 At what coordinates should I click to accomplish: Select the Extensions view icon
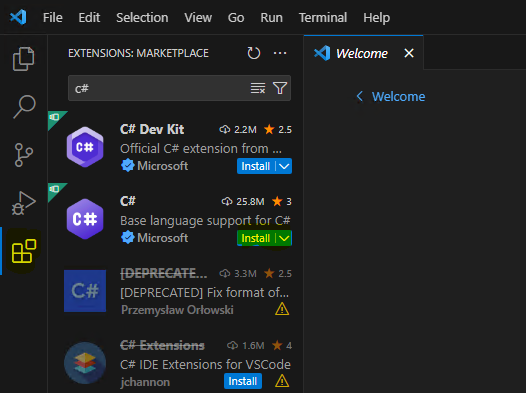[24, 251]
